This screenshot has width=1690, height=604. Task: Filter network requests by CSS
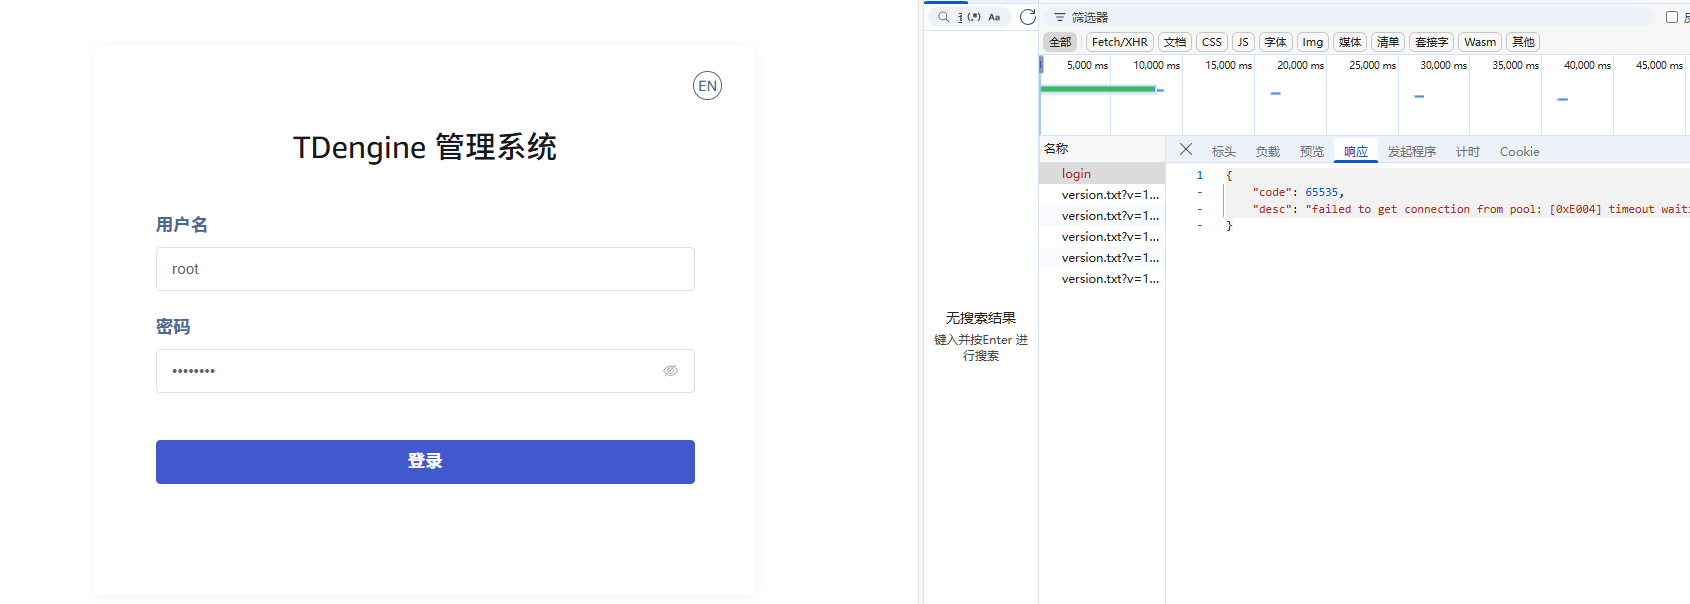point(1211,42)
